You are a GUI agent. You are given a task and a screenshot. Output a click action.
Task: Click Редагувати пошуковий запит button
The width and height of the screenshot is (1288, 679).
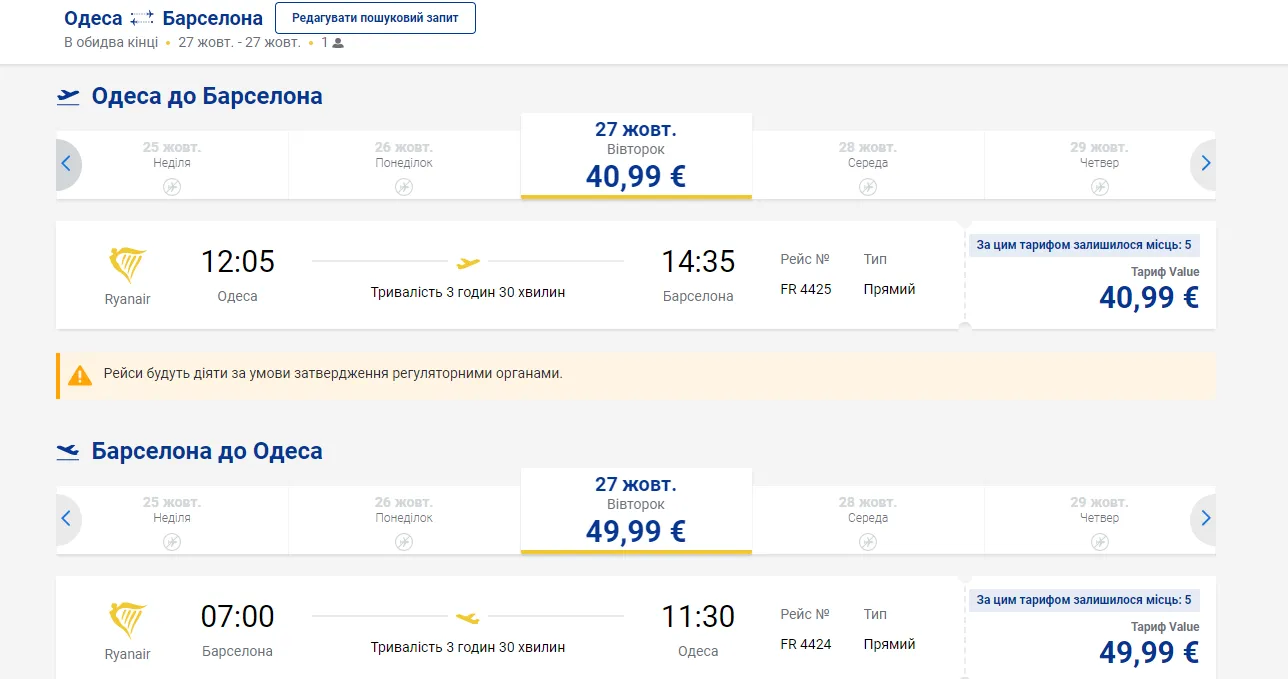pos(375,18)
